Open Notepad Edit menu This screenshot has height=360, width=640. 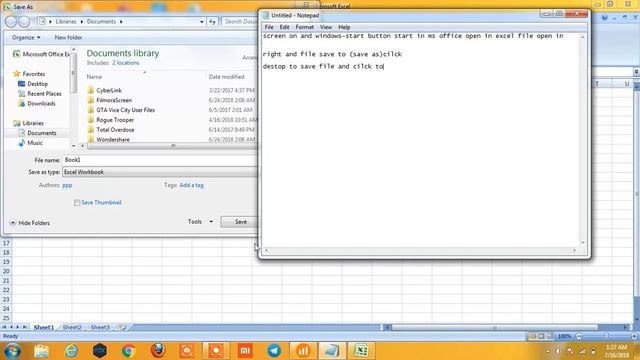[284, 27]
